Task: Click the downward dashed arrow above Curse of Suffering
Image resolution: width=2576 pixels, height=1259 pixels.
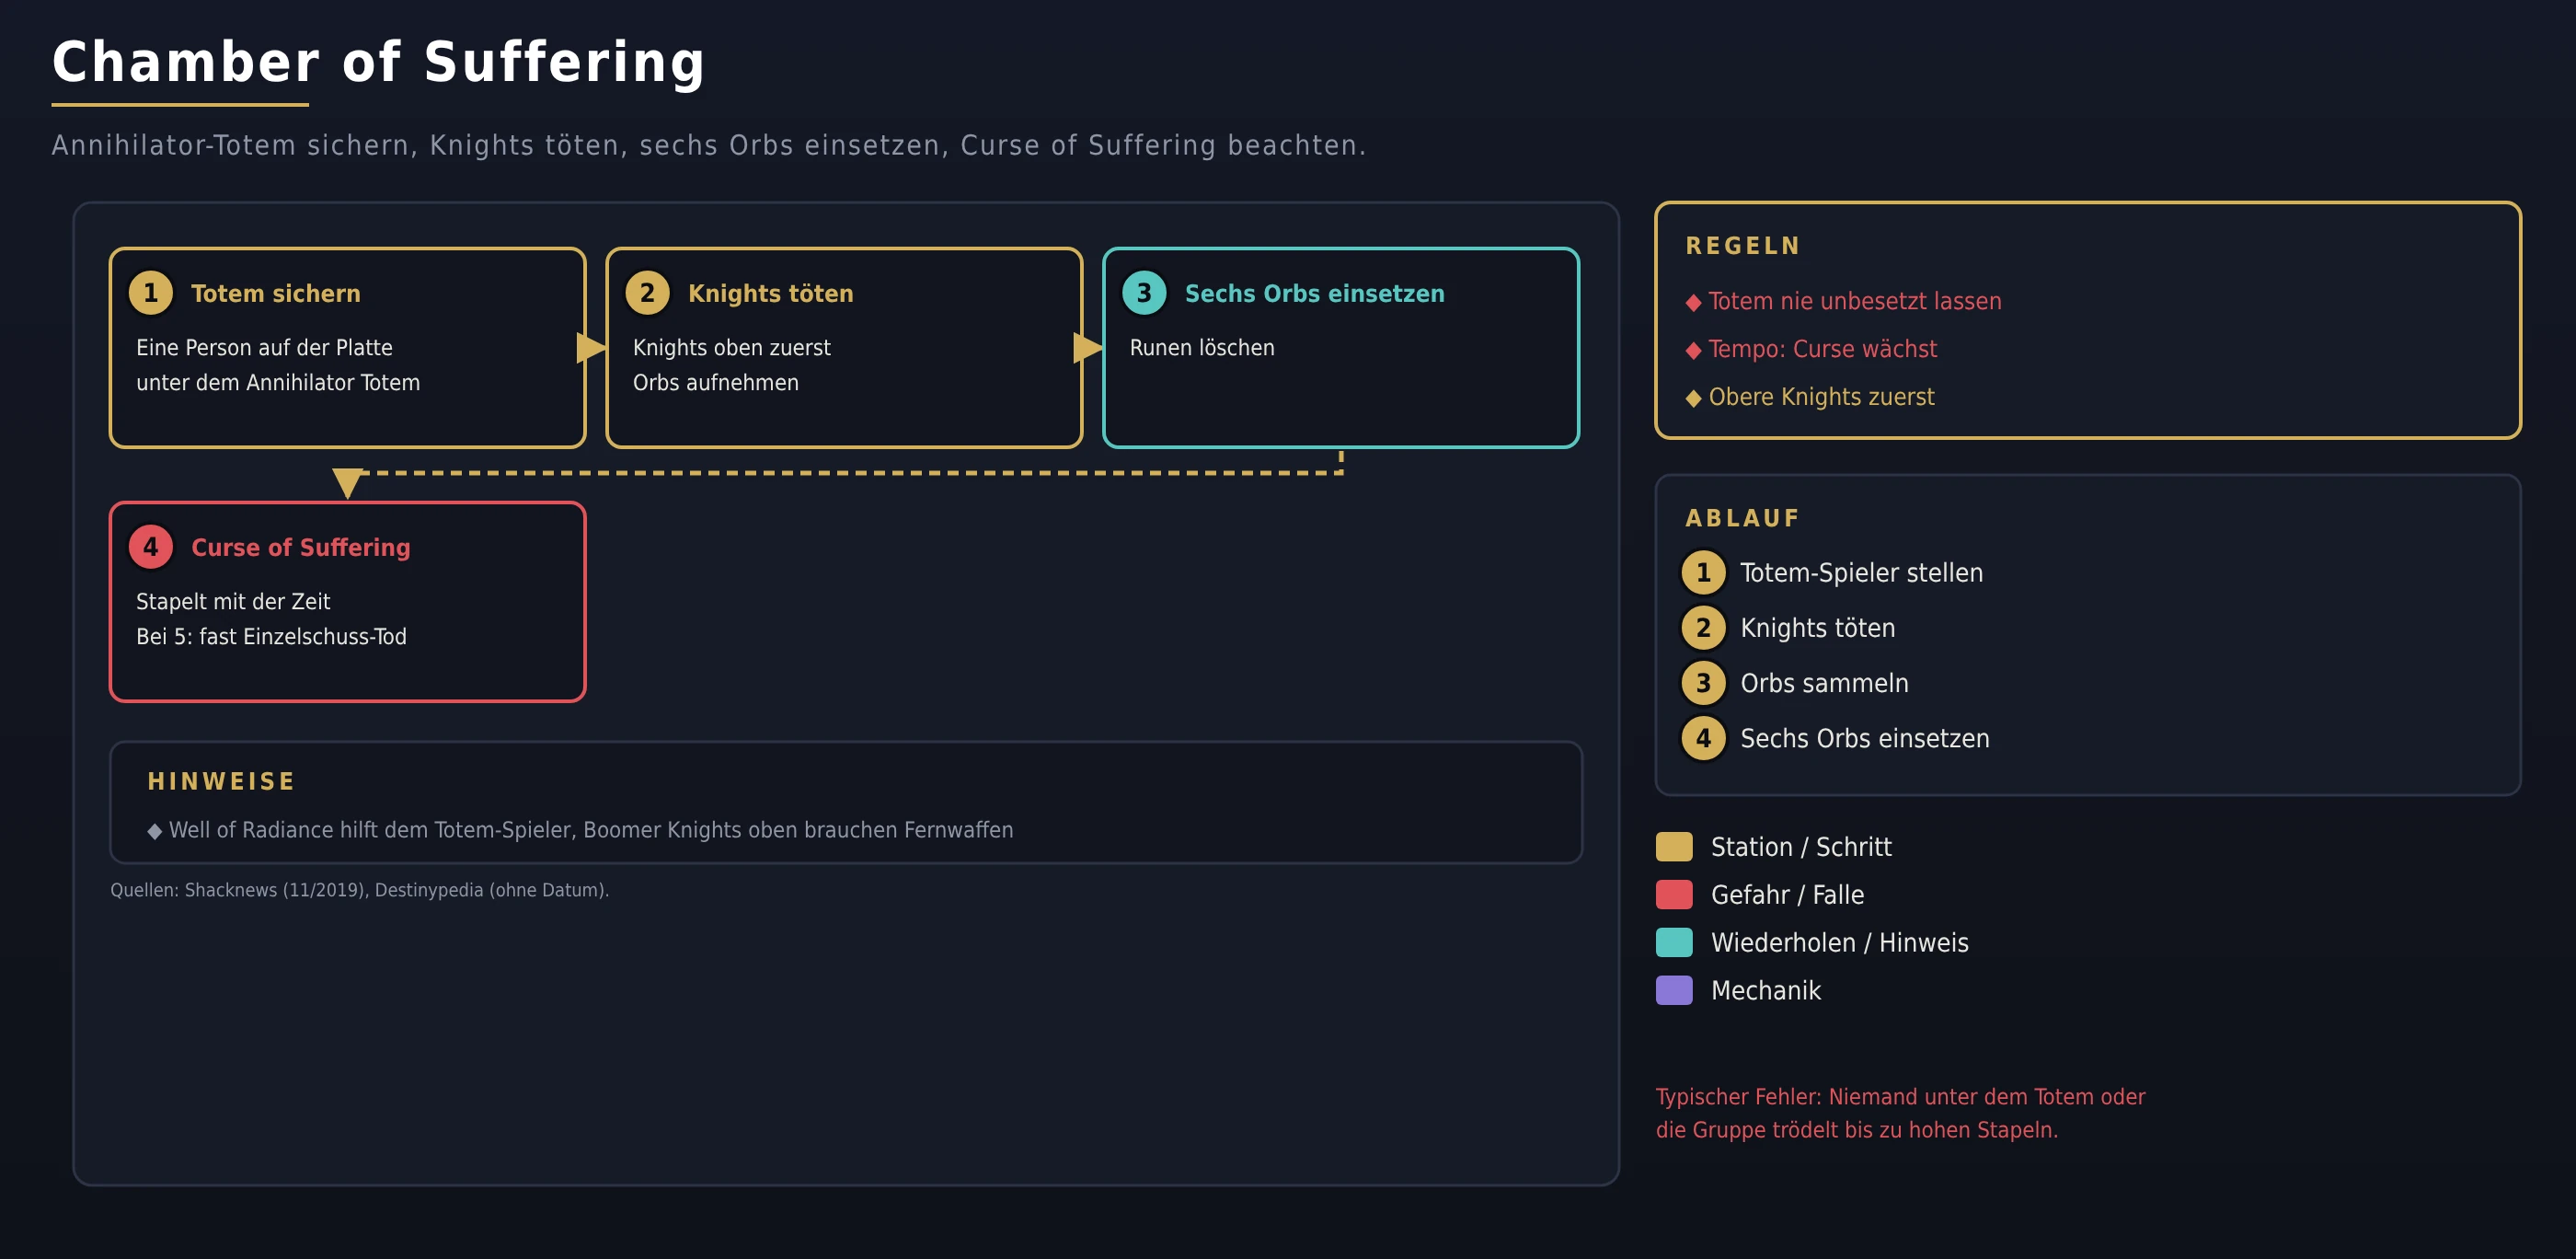Action: (x=348, y=482)
